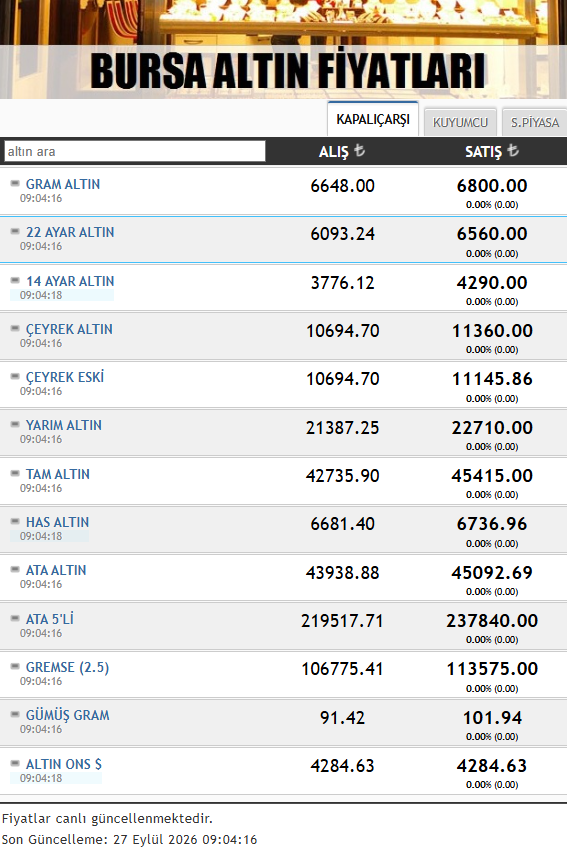Click the small icon beside ALTIN ONS $
This screenshot has height=851, width=567.
click(15, 764)
